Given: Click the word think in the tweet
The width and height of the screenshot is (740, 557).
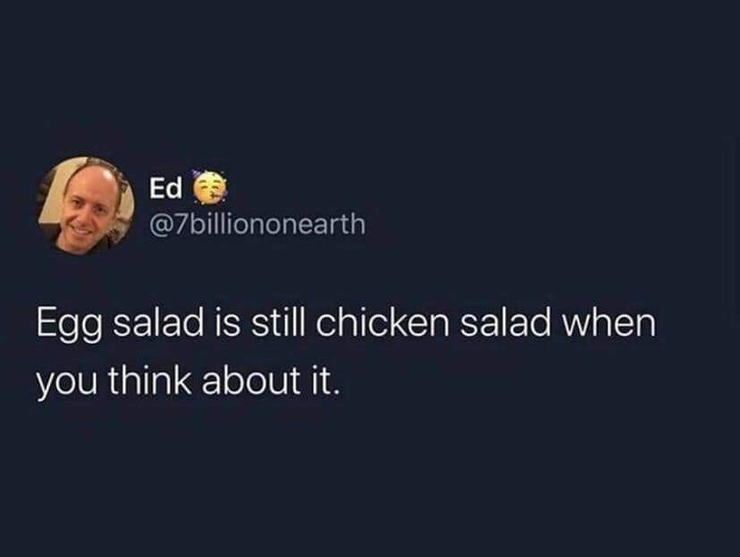Looking at the screenshot, I should [x=150, y=380].
